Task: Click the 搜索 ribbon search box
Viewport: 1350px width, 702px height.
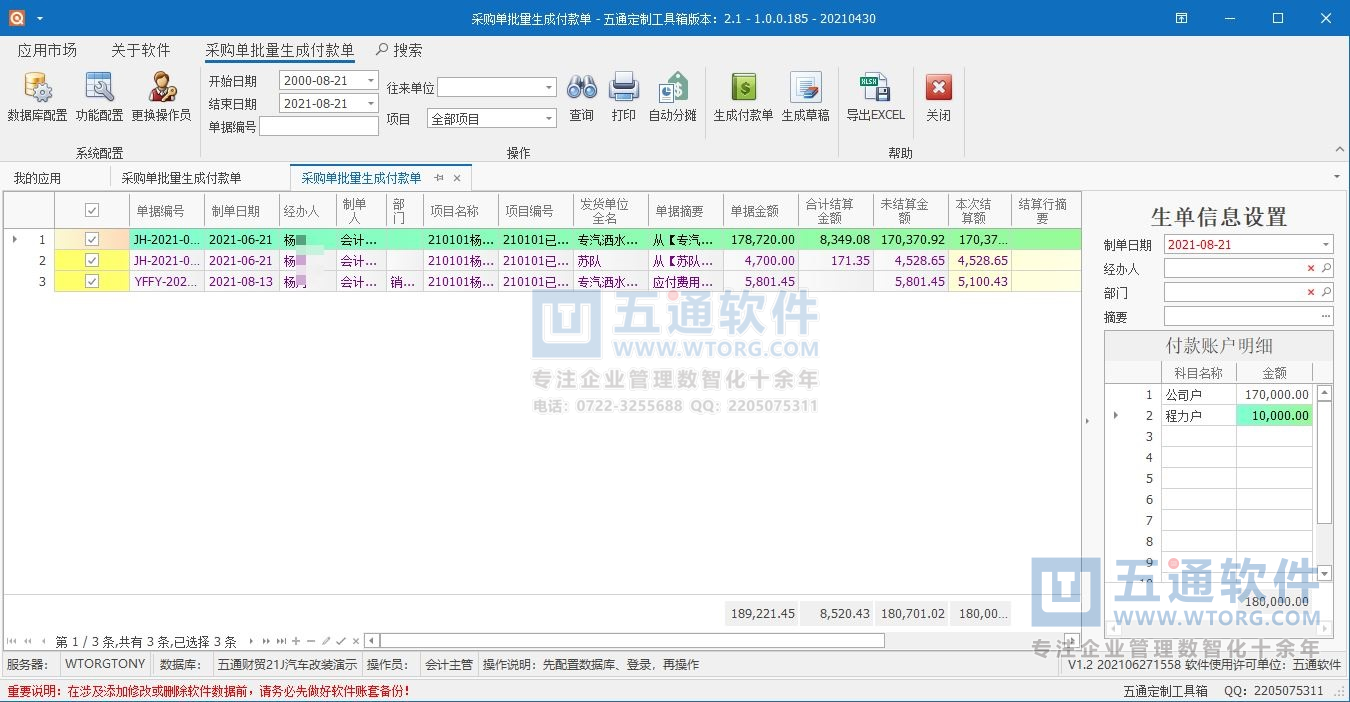Action: [399, 50]
